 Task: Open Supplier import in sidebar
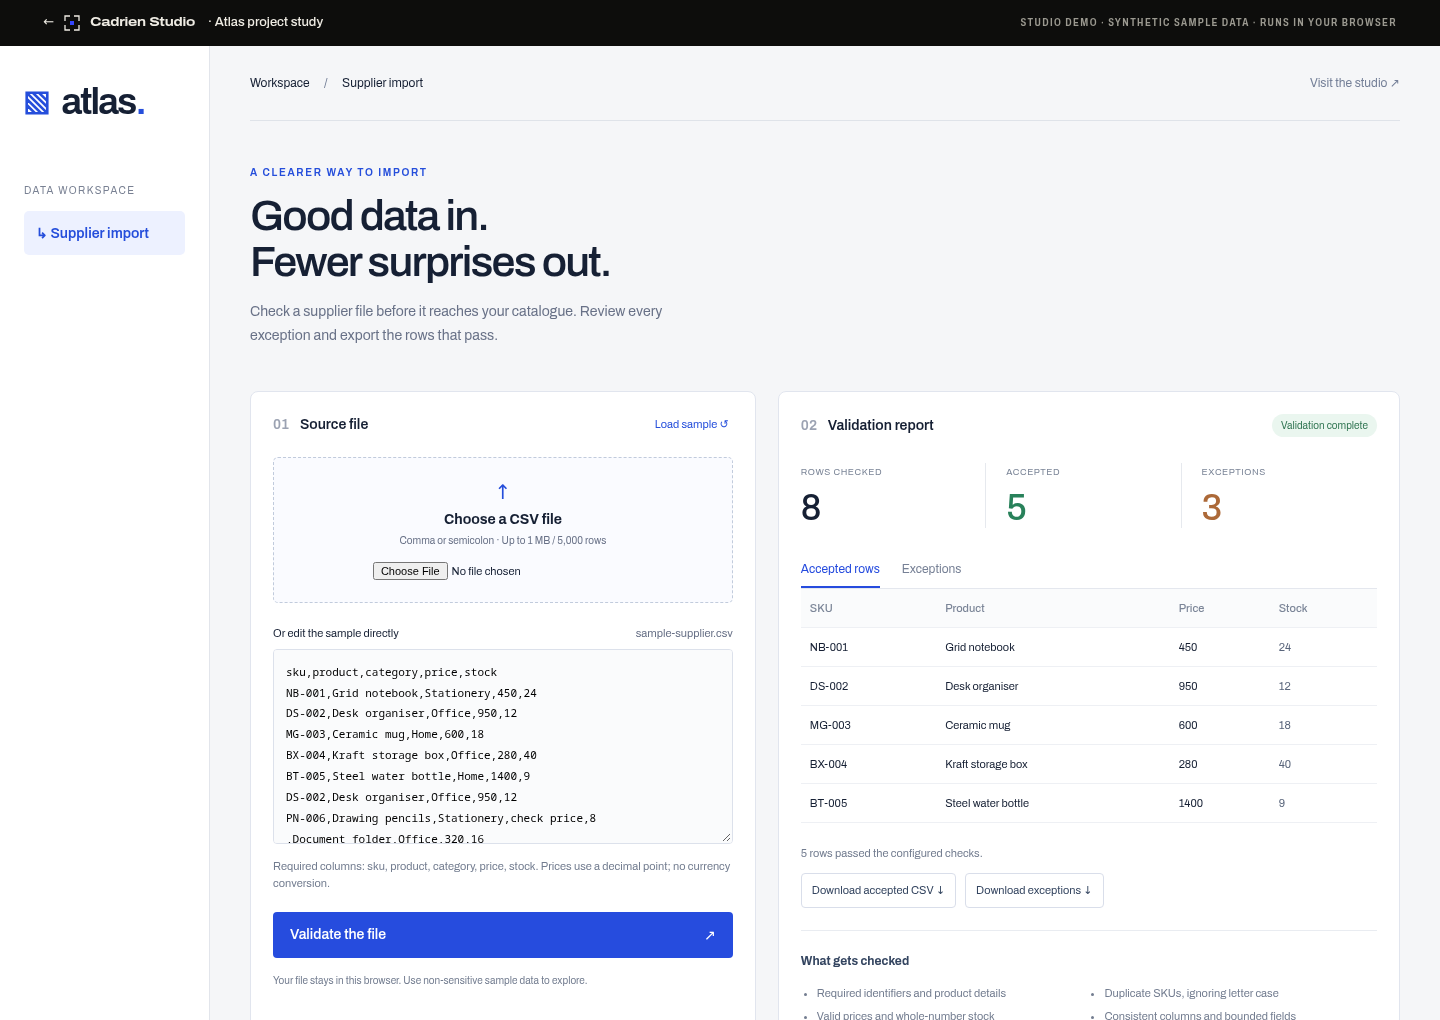point(104,233)
